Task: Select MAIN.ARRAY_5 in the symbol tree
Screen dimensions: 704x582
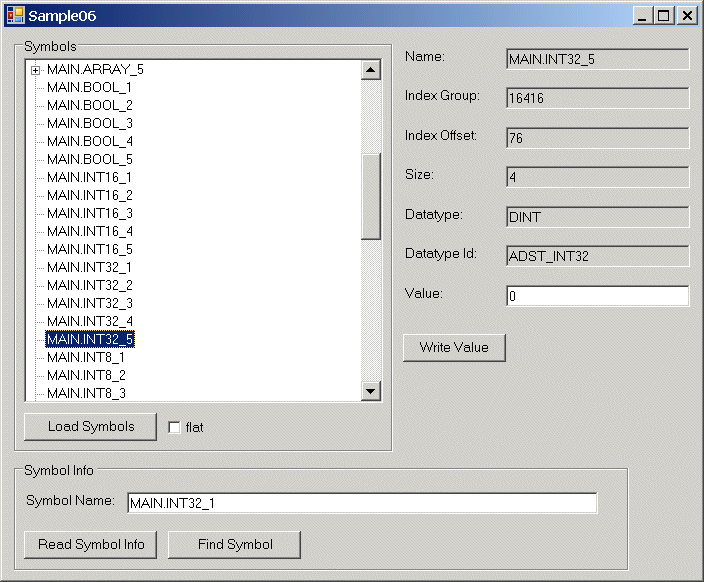Action: pos(95,69)
